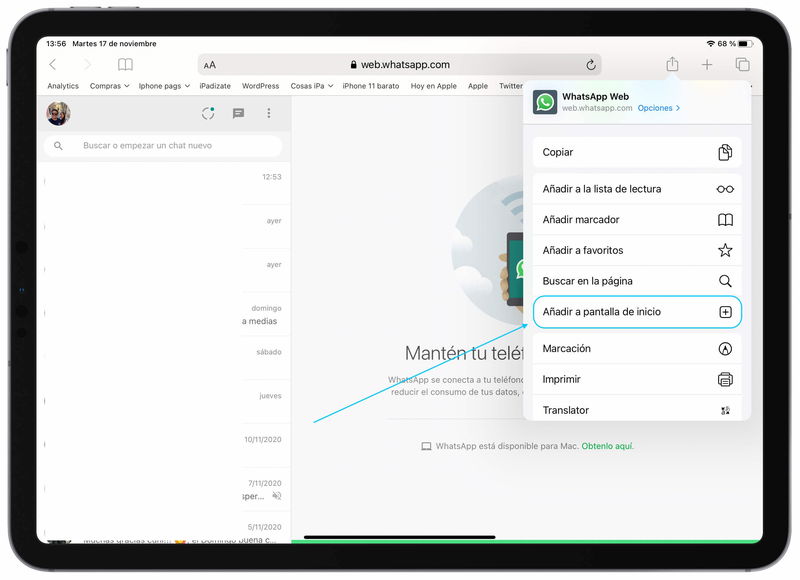Image resolution: width=800 pixels, height=580 pixels.
Task: Open the Safari bookmarks sidebar
Action: pyautogui.click(x=125, y=63)
